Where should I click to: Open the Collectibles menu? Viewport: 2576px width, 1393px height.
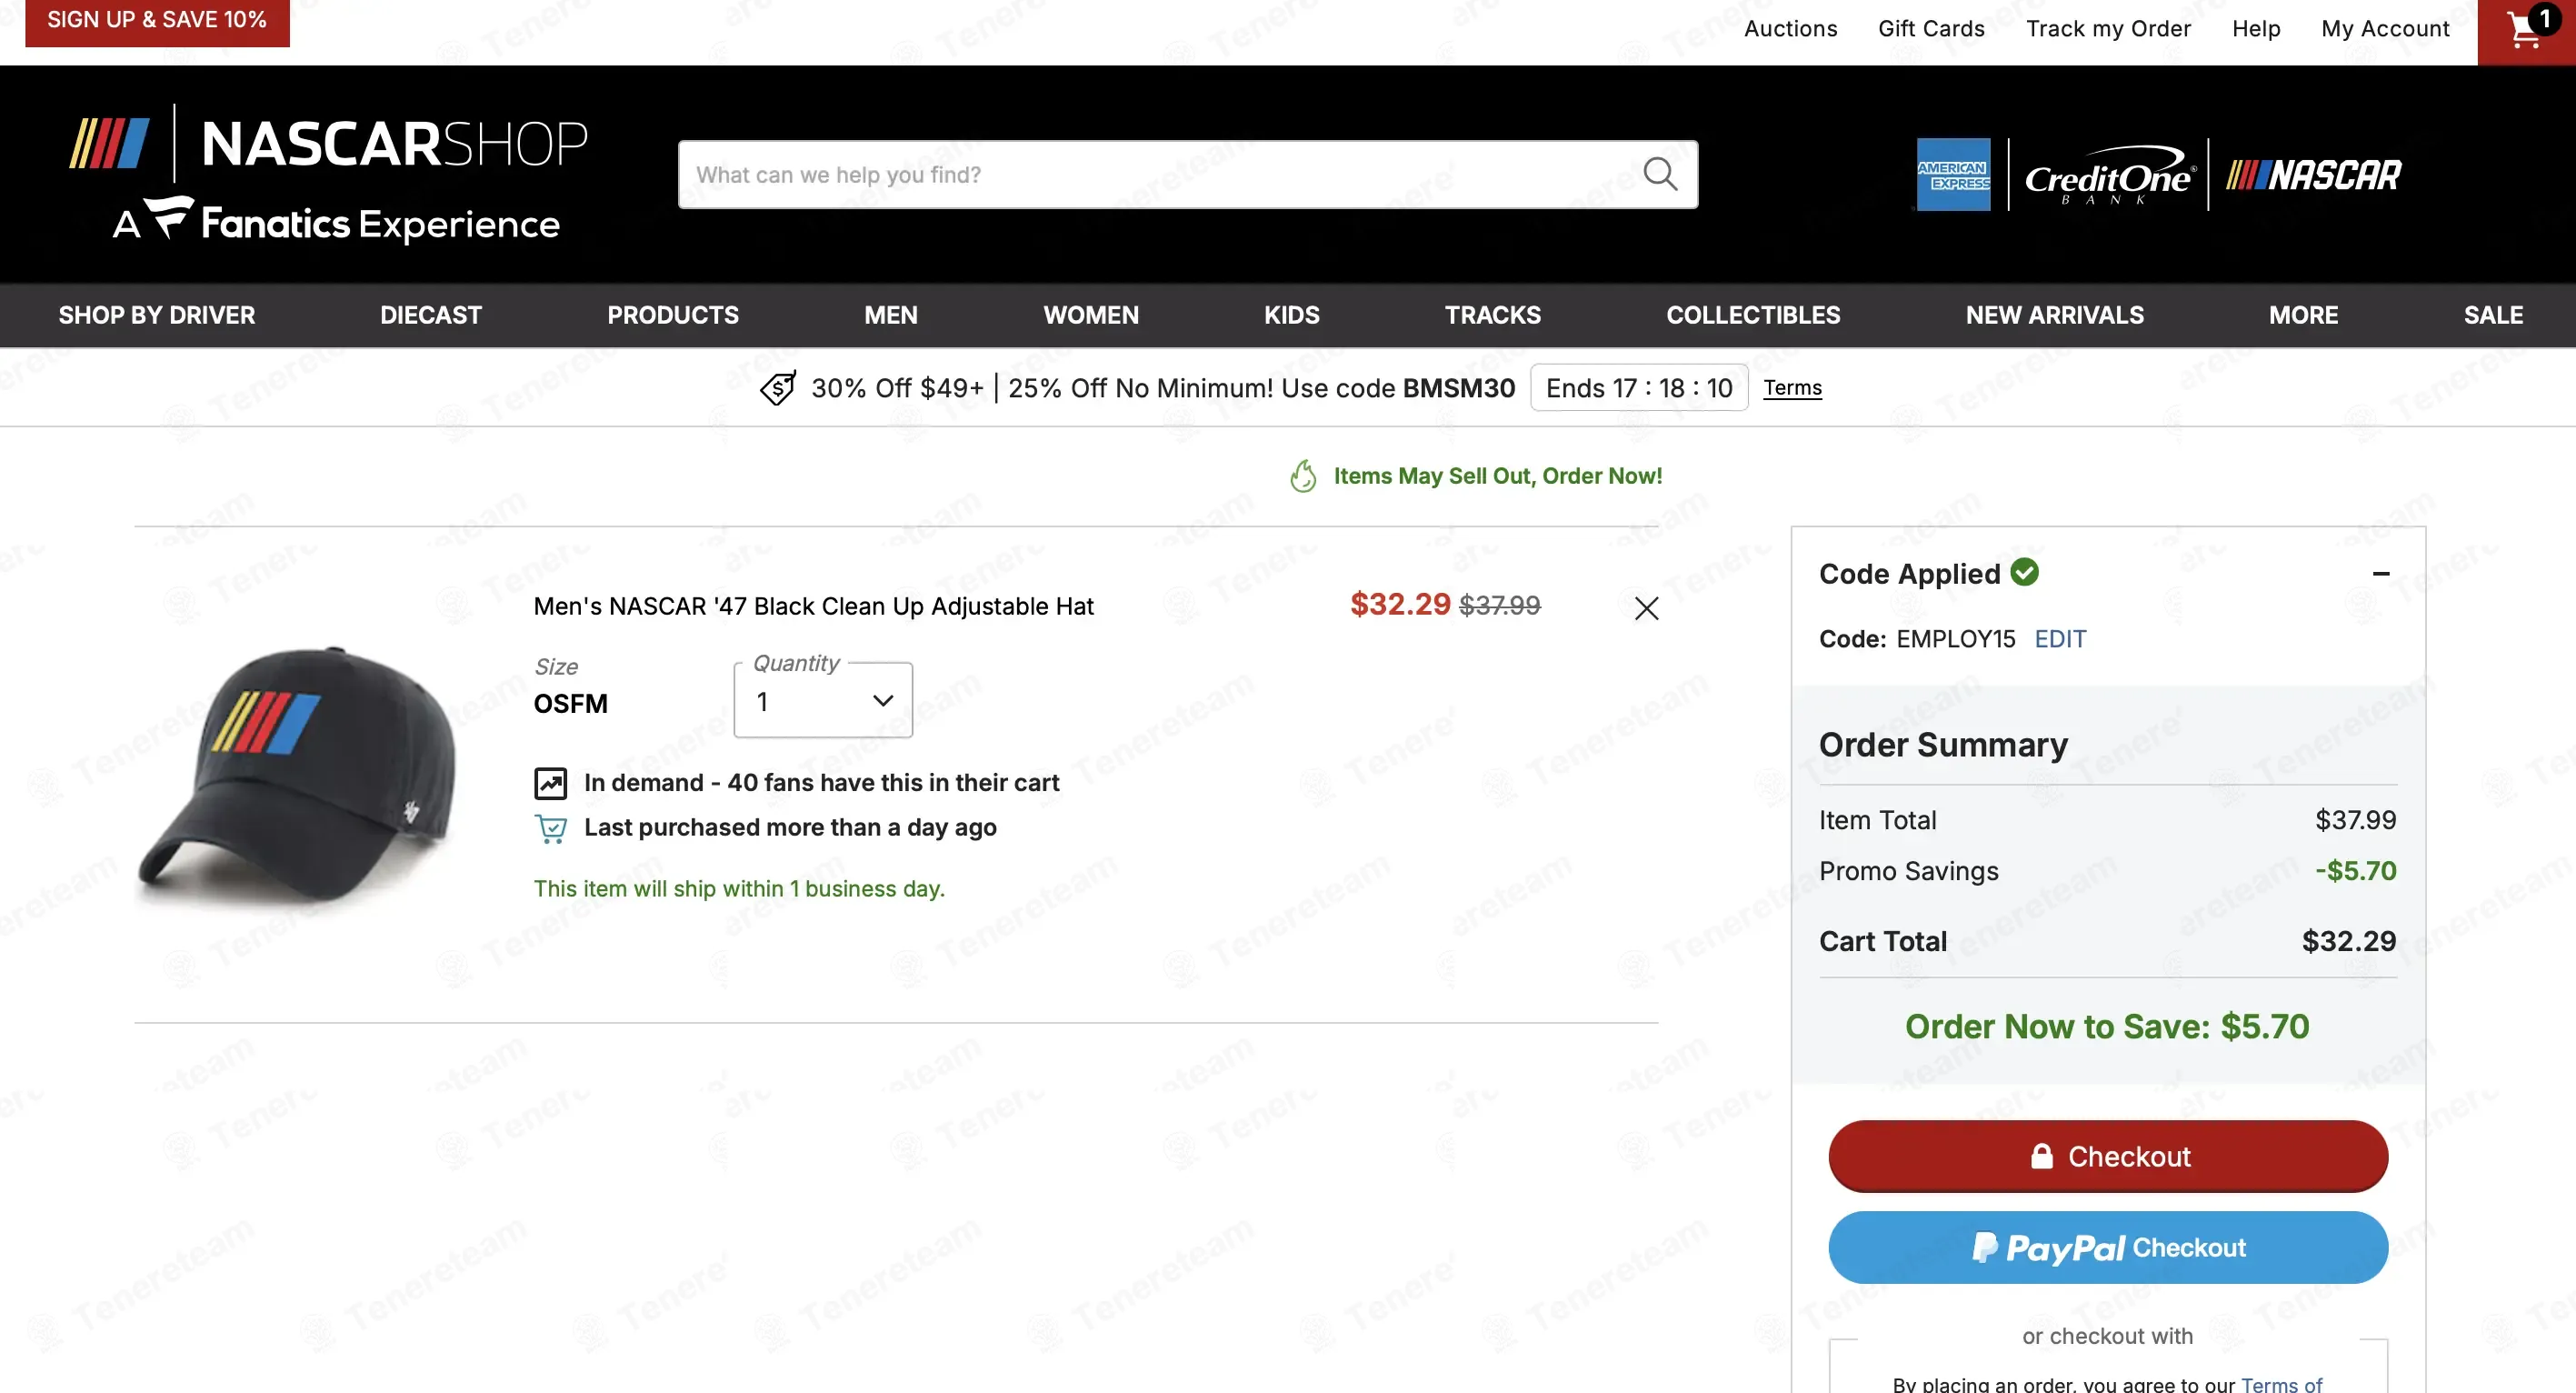coord(1753,315)
